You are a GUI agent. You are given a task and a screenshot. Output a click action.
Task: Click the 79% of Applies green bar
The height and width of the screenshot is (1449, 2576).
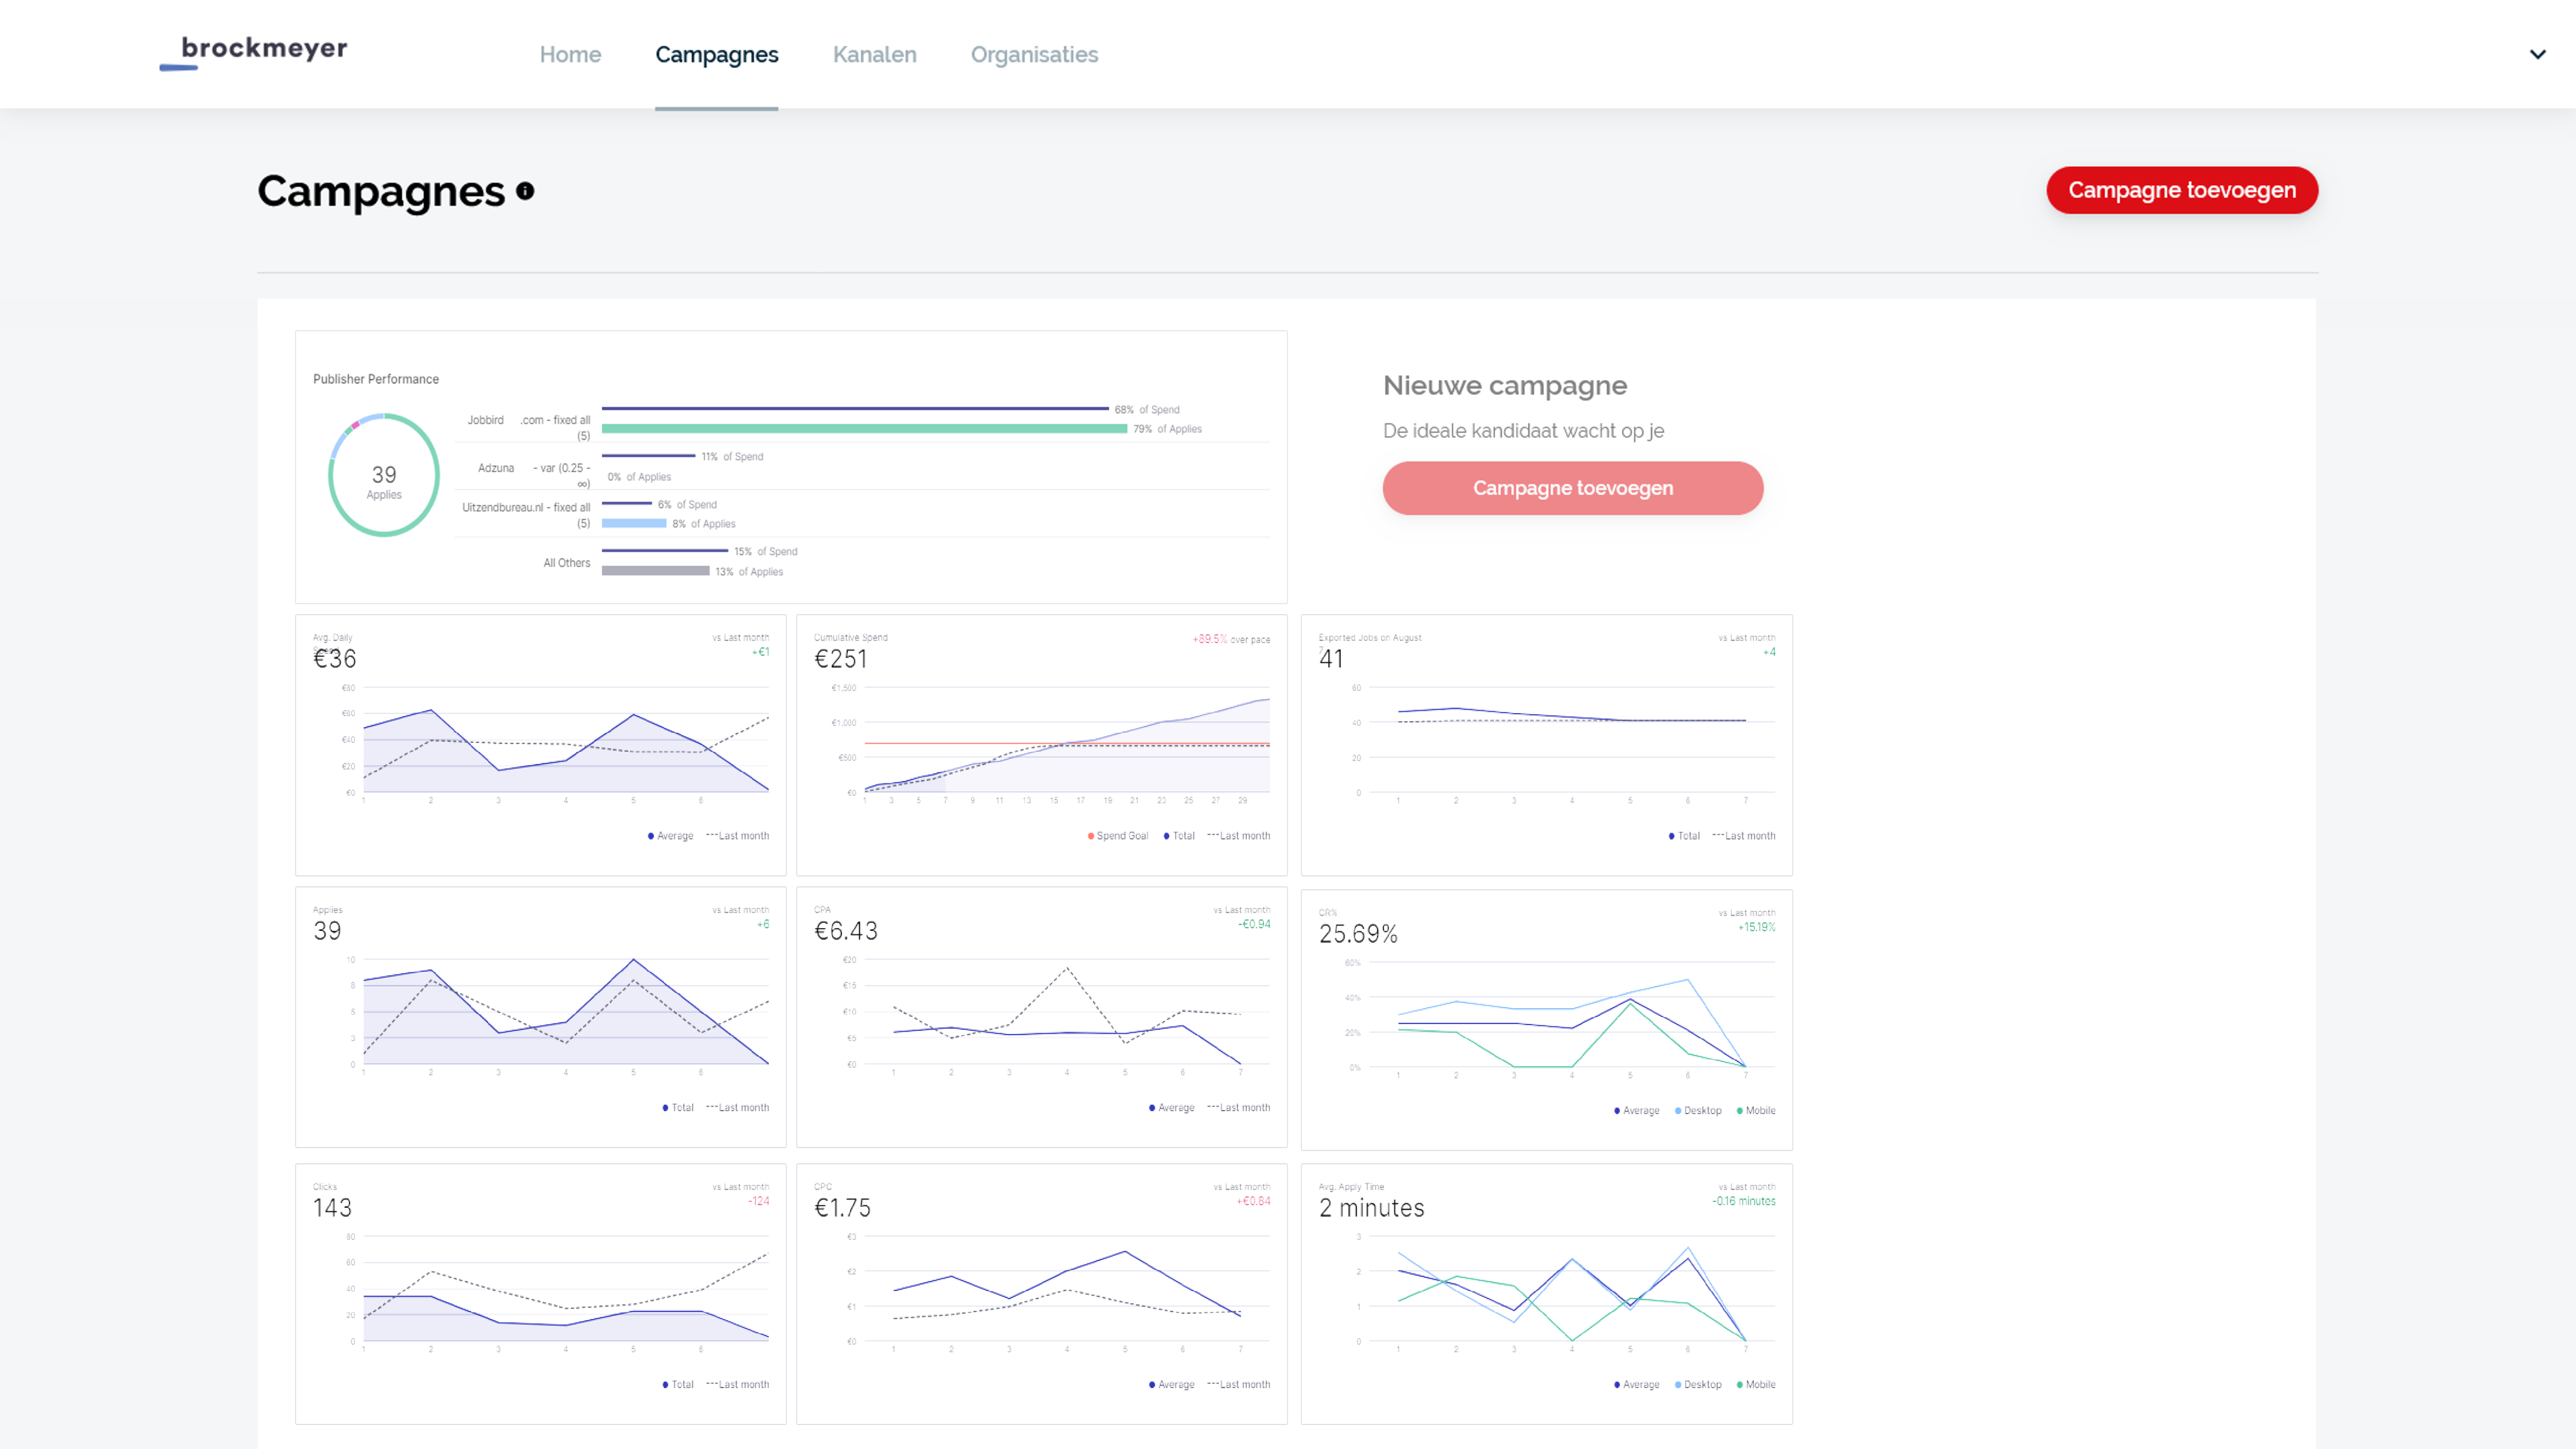coord(864,429)
